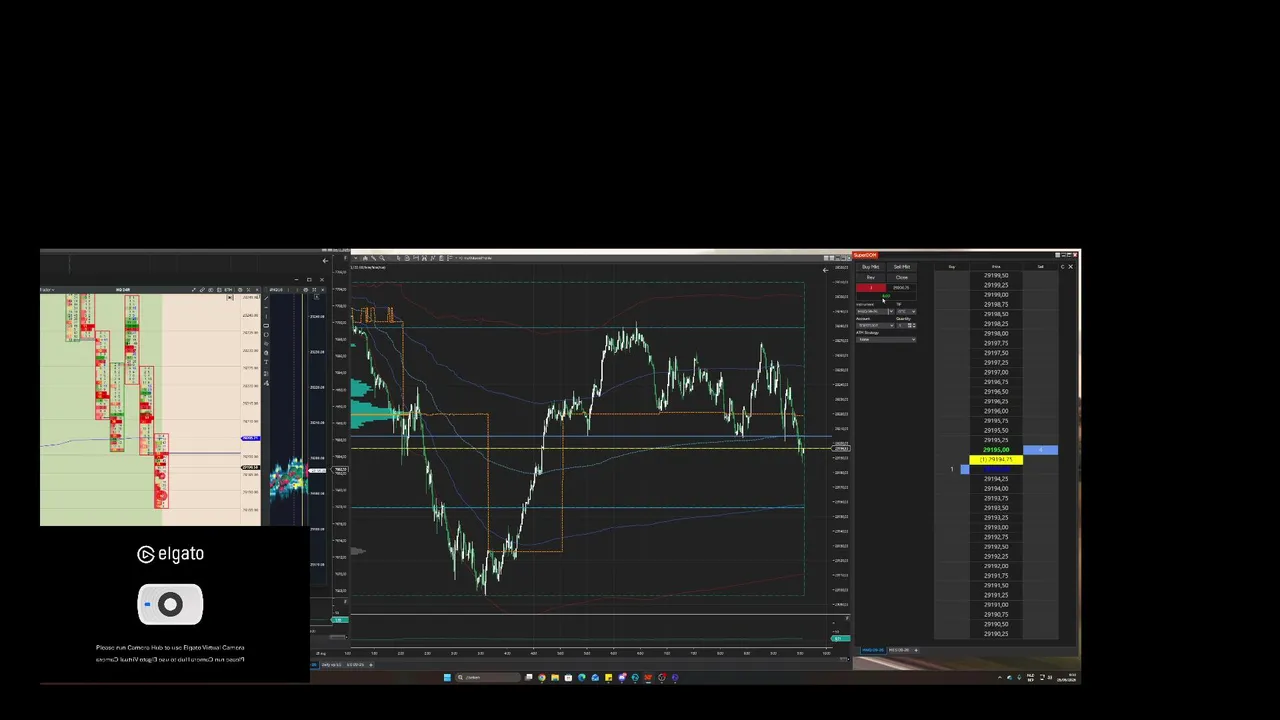Click price row 29196,00 in SuperDOM
The width and height of the screenshot is (1280, 720).
point(996,411)
